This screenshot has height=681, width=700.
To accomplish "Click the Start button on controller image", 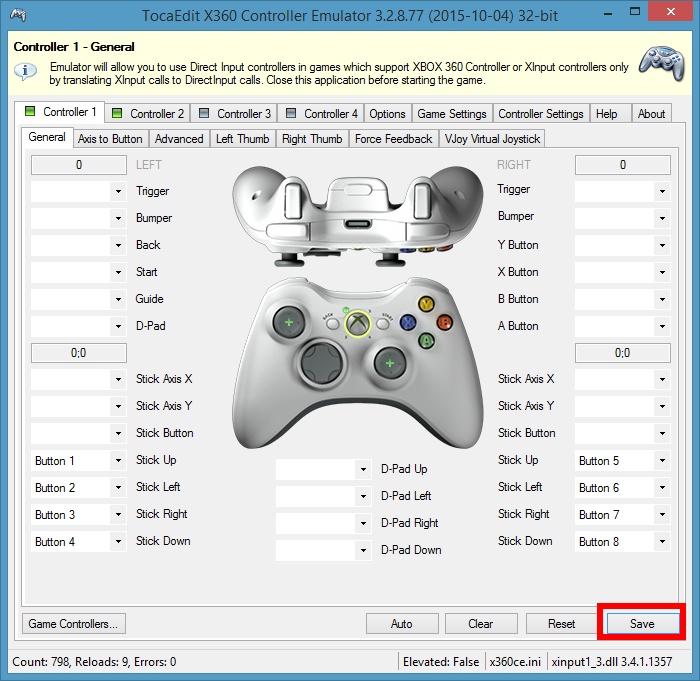I will pos(383,323).
